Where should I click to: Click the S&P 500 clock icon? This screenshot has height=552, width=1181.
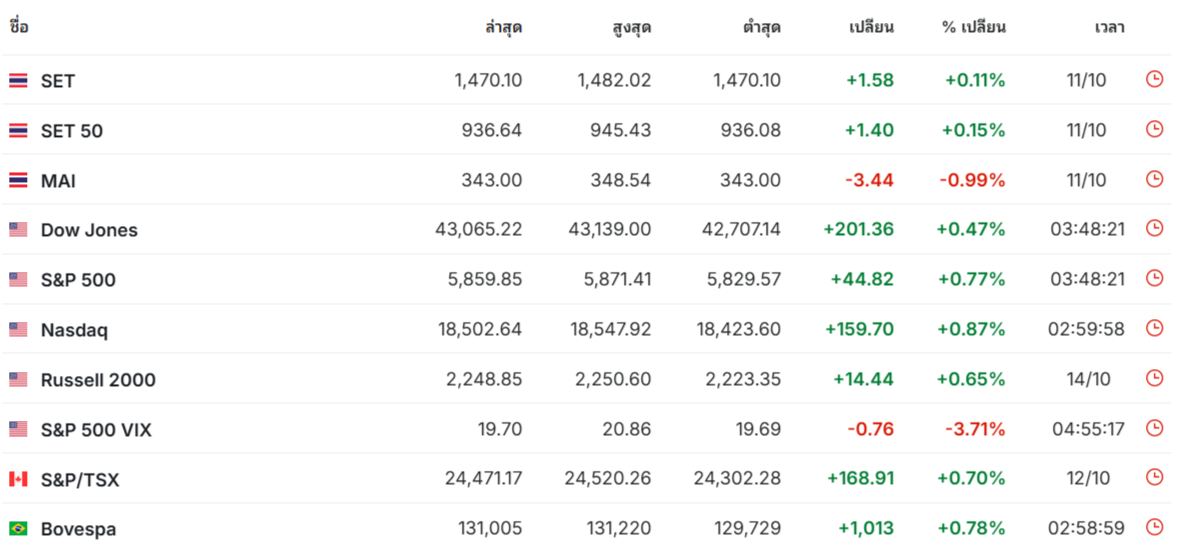pos(1154,278)
